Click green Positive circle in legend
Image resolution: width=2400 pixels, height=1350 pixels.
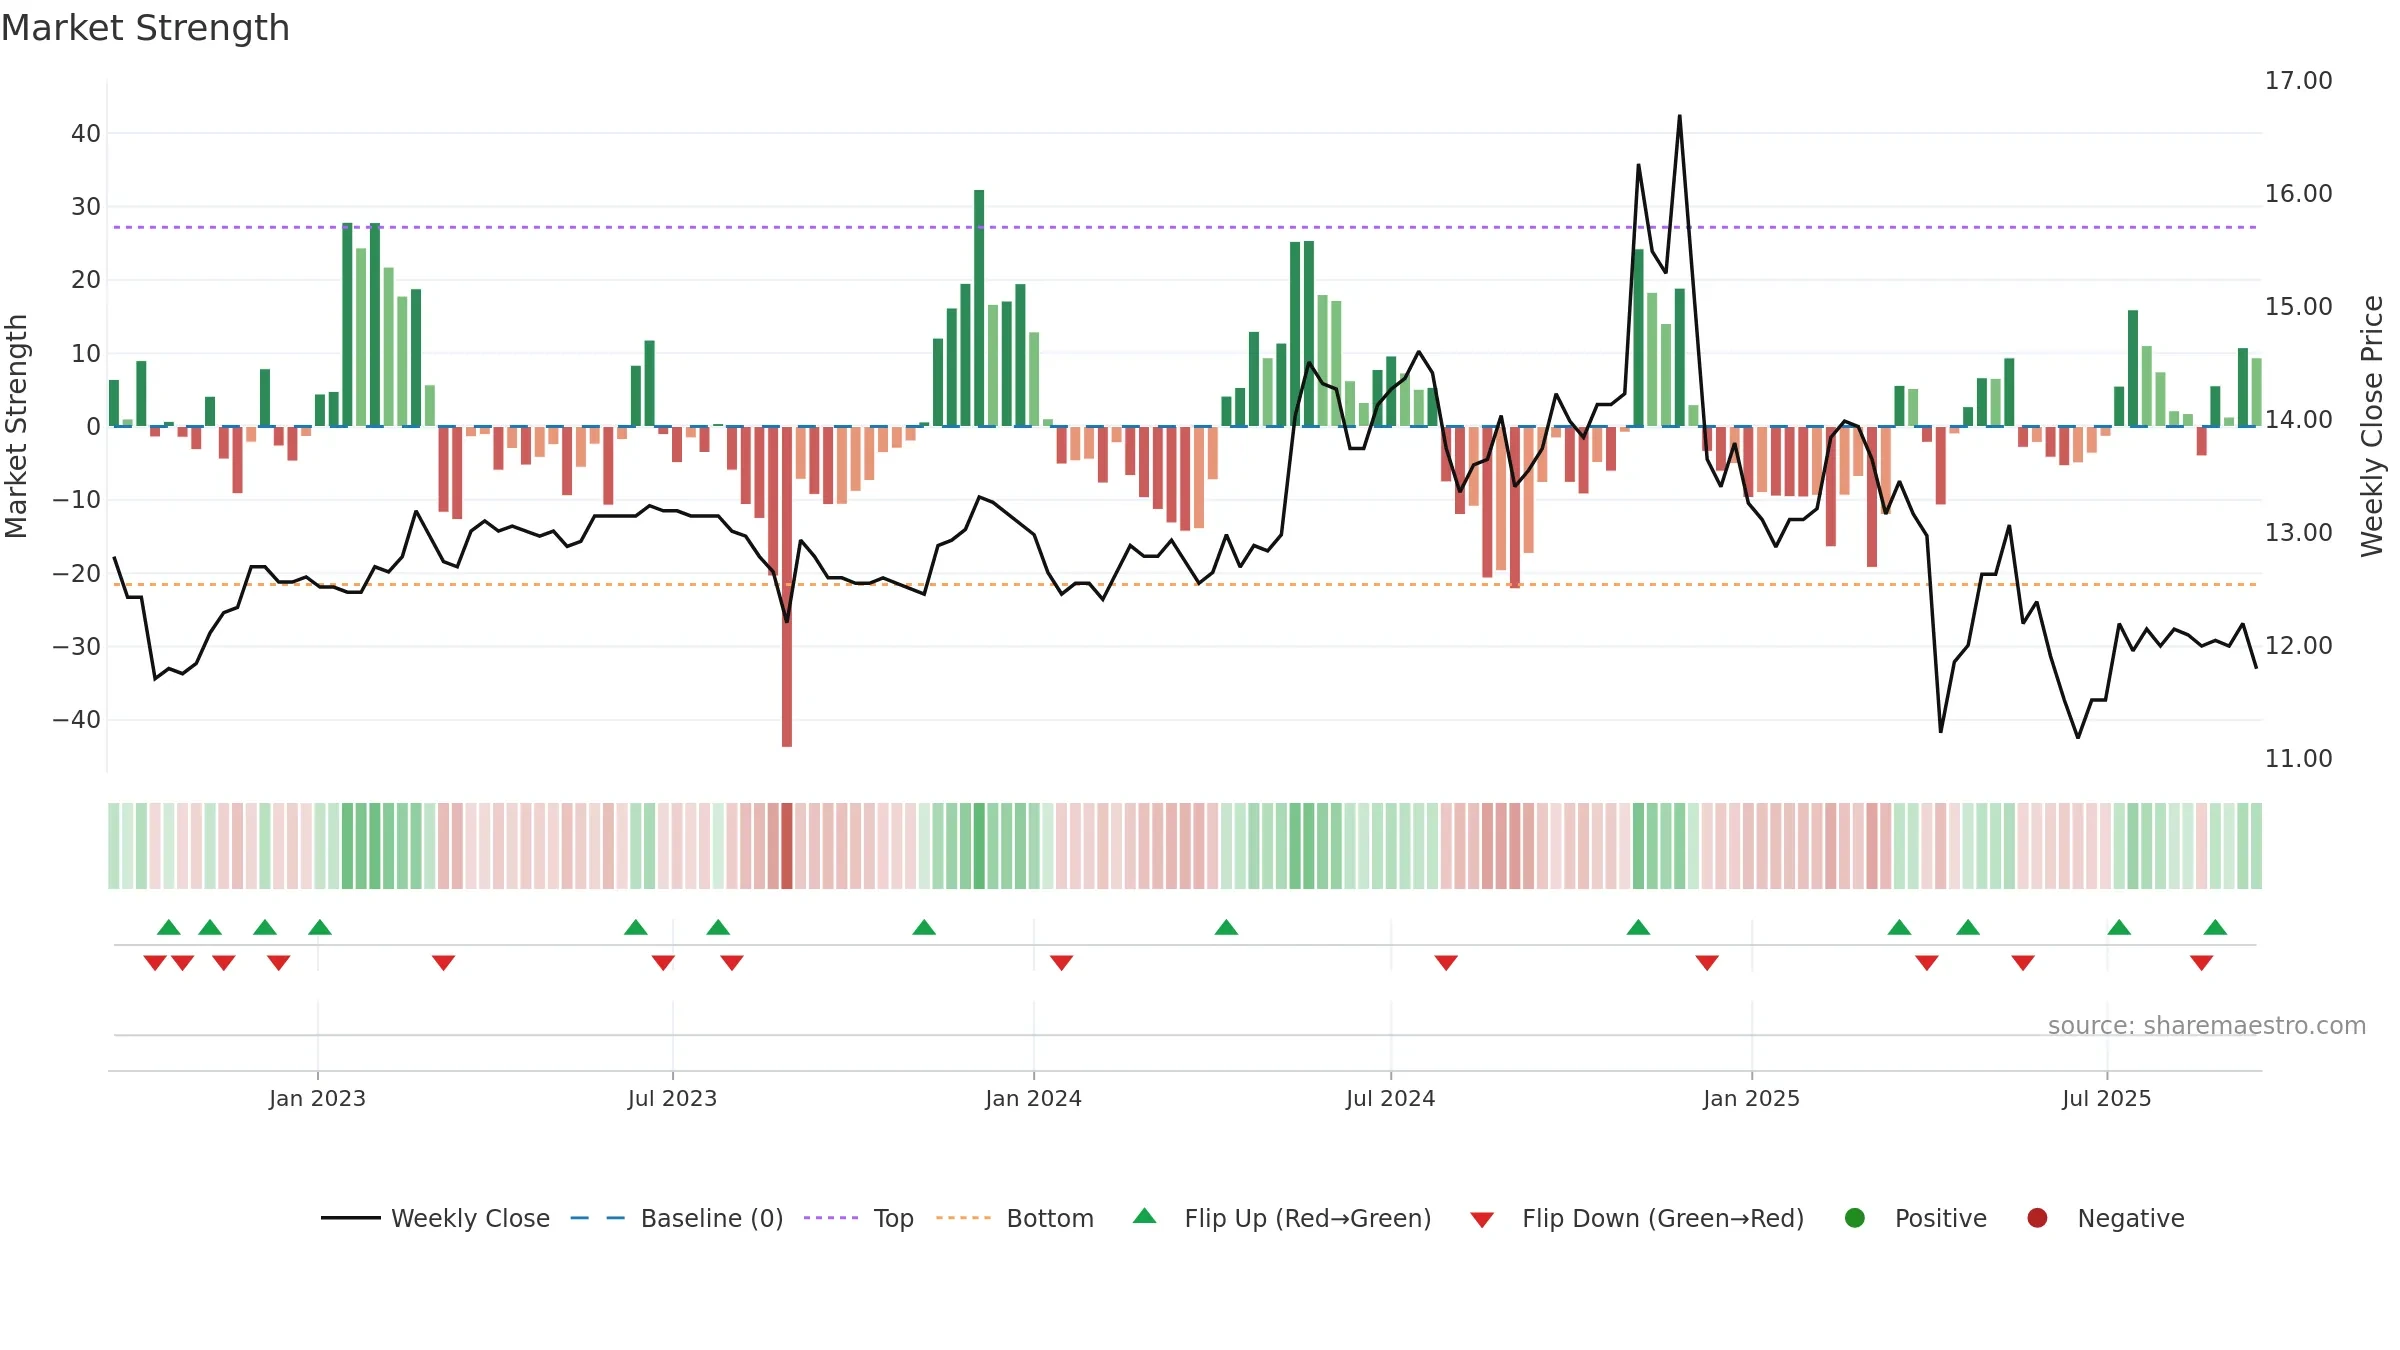[x=1855, y=1218]
